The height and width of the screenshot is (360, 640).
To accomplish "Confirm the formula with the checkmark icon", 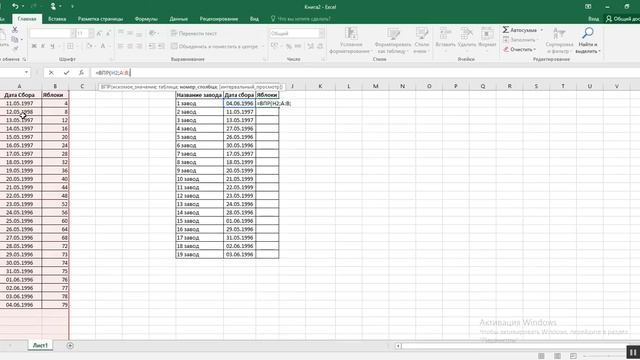I will [66, 73].
